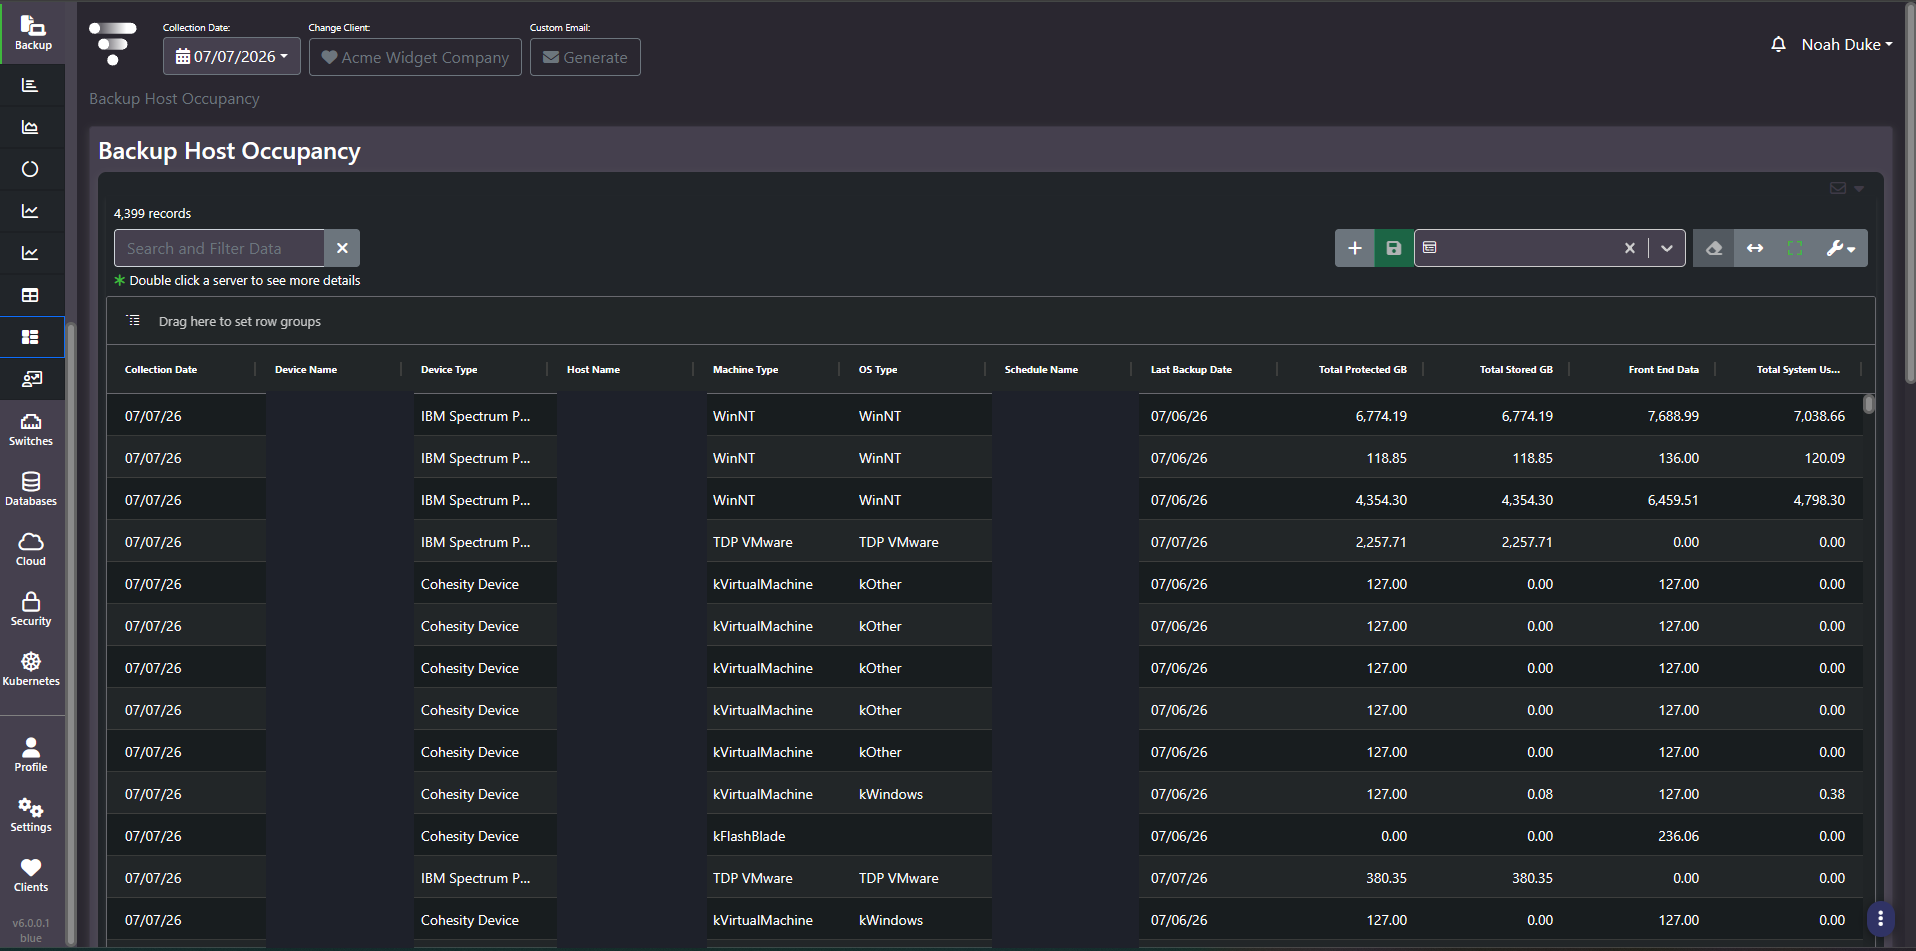Click the Generate custom email button
Viewport: 1916px width, 951px height.
point(585,57)
